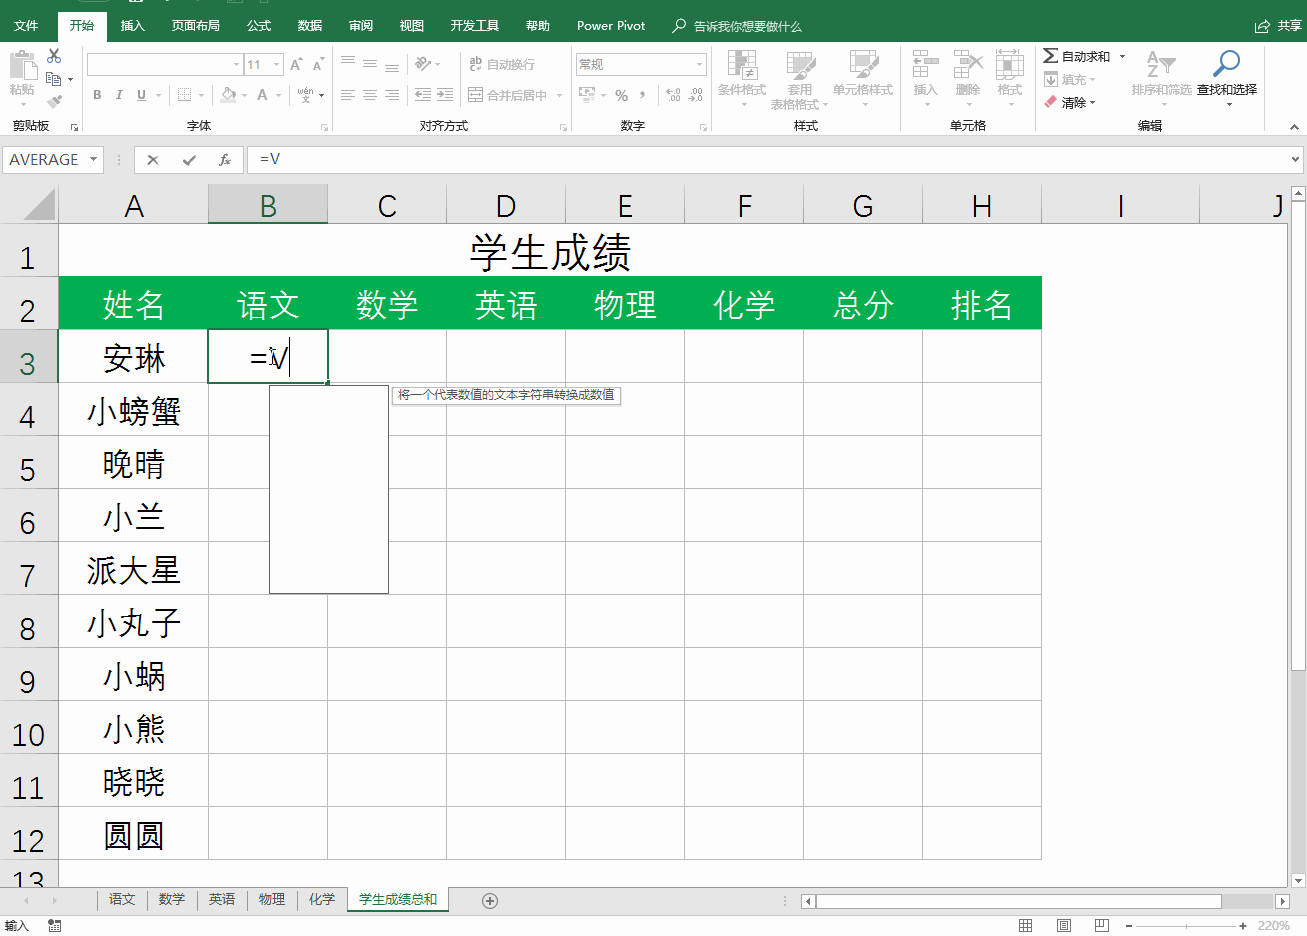Screen dimensions: 1307x936
Task: Add a new sheet with plus button
Action: 490,900
